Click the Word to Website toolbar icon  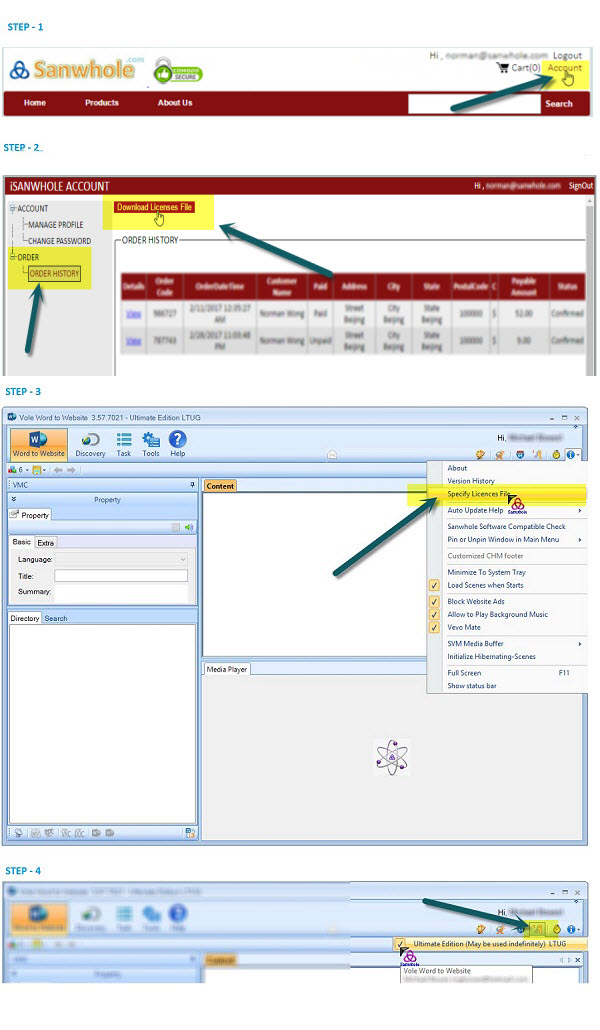tap(38, 445)
